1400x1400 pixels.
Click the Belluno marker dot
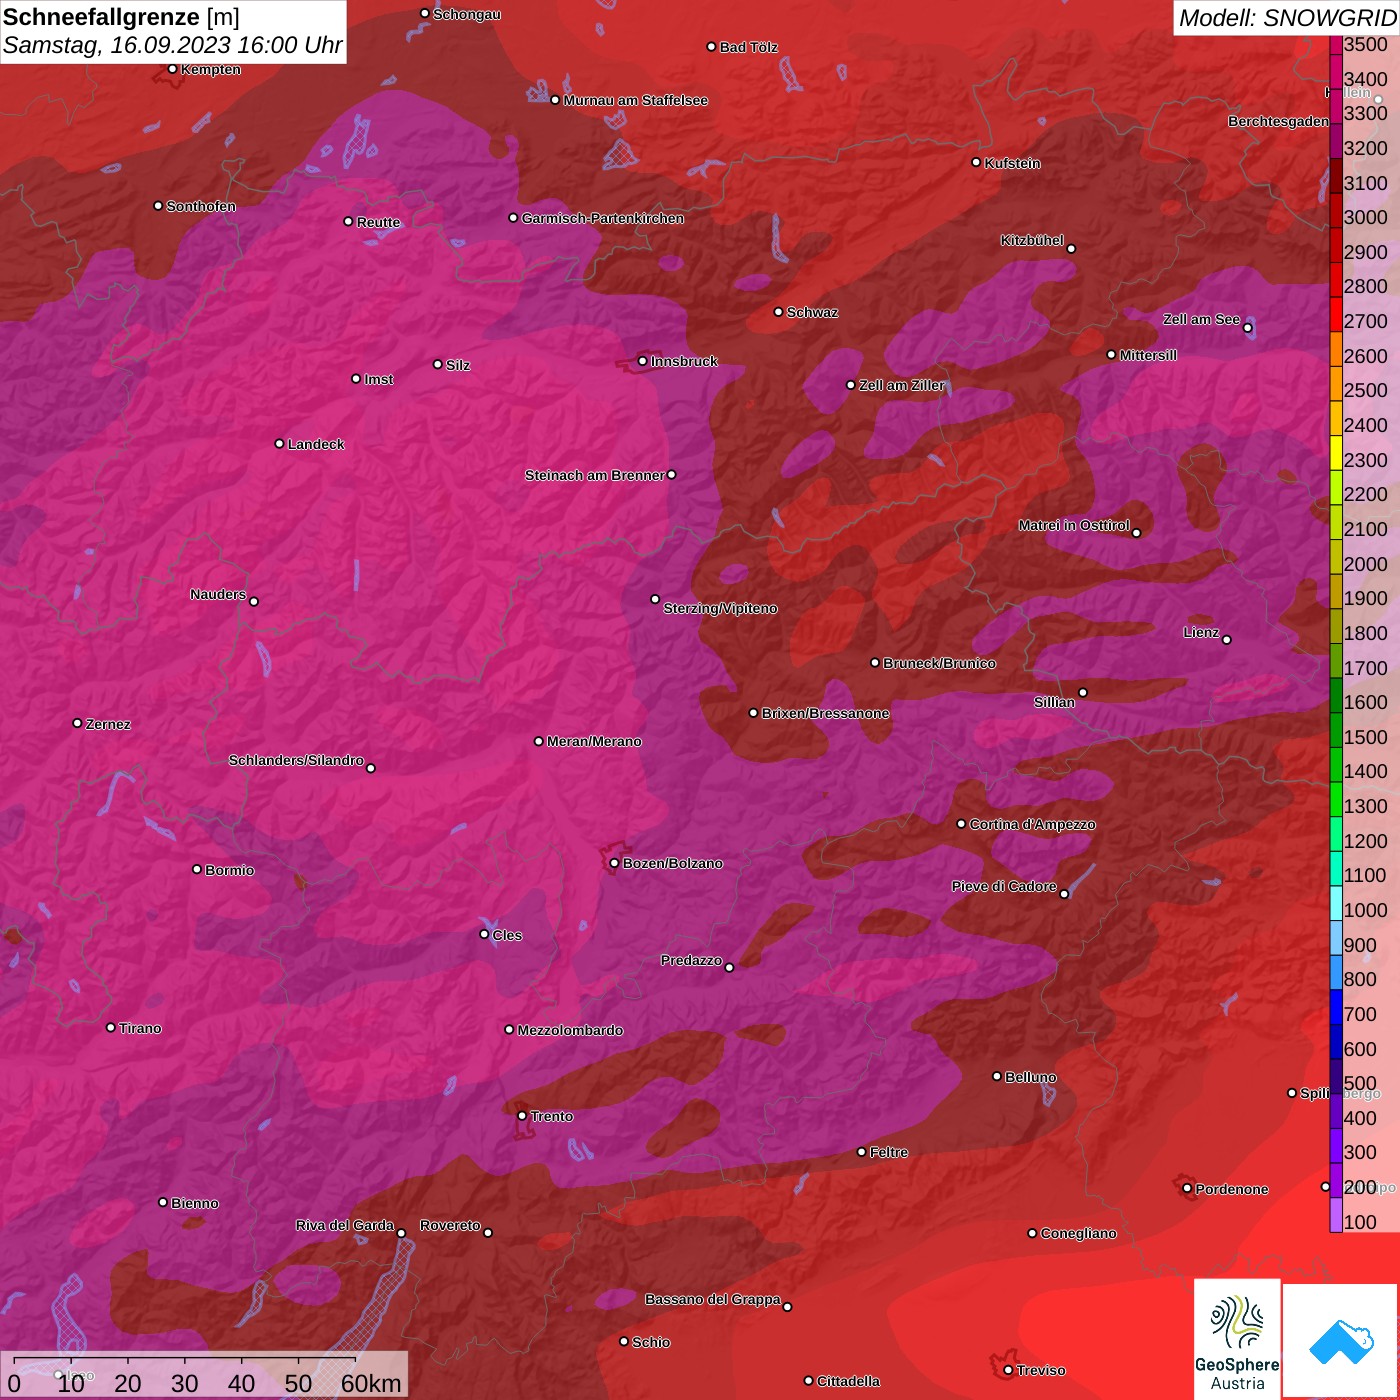pyautogui.click(x=997, y=1076)
